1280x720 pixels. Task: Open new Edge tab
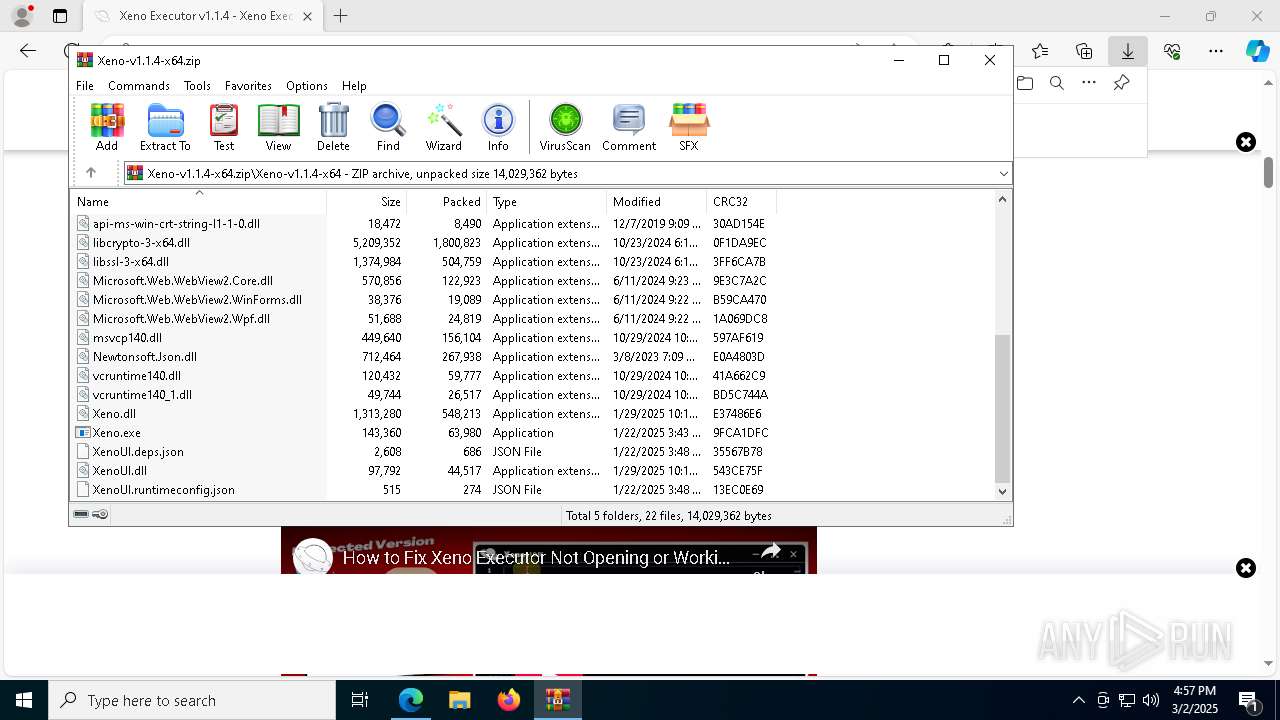[341, 16]
